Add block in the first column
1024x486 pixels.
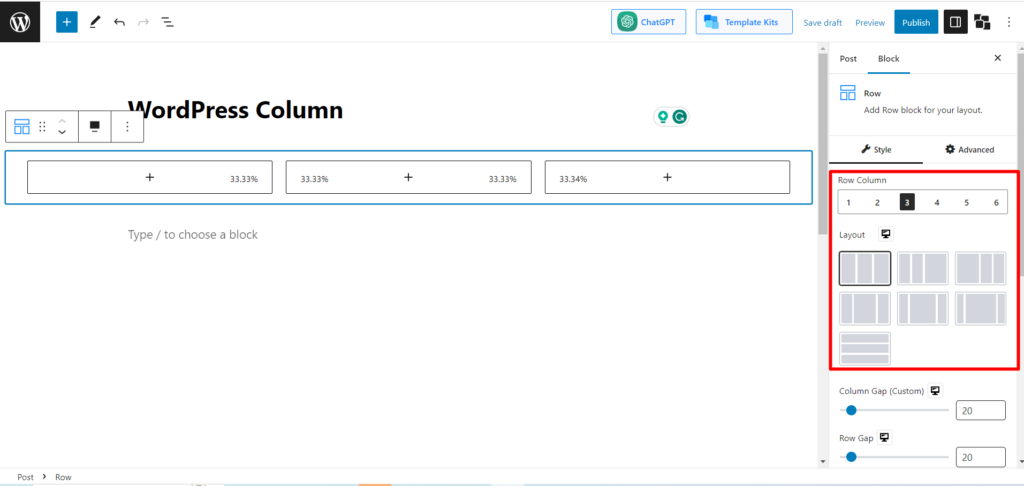150,177
